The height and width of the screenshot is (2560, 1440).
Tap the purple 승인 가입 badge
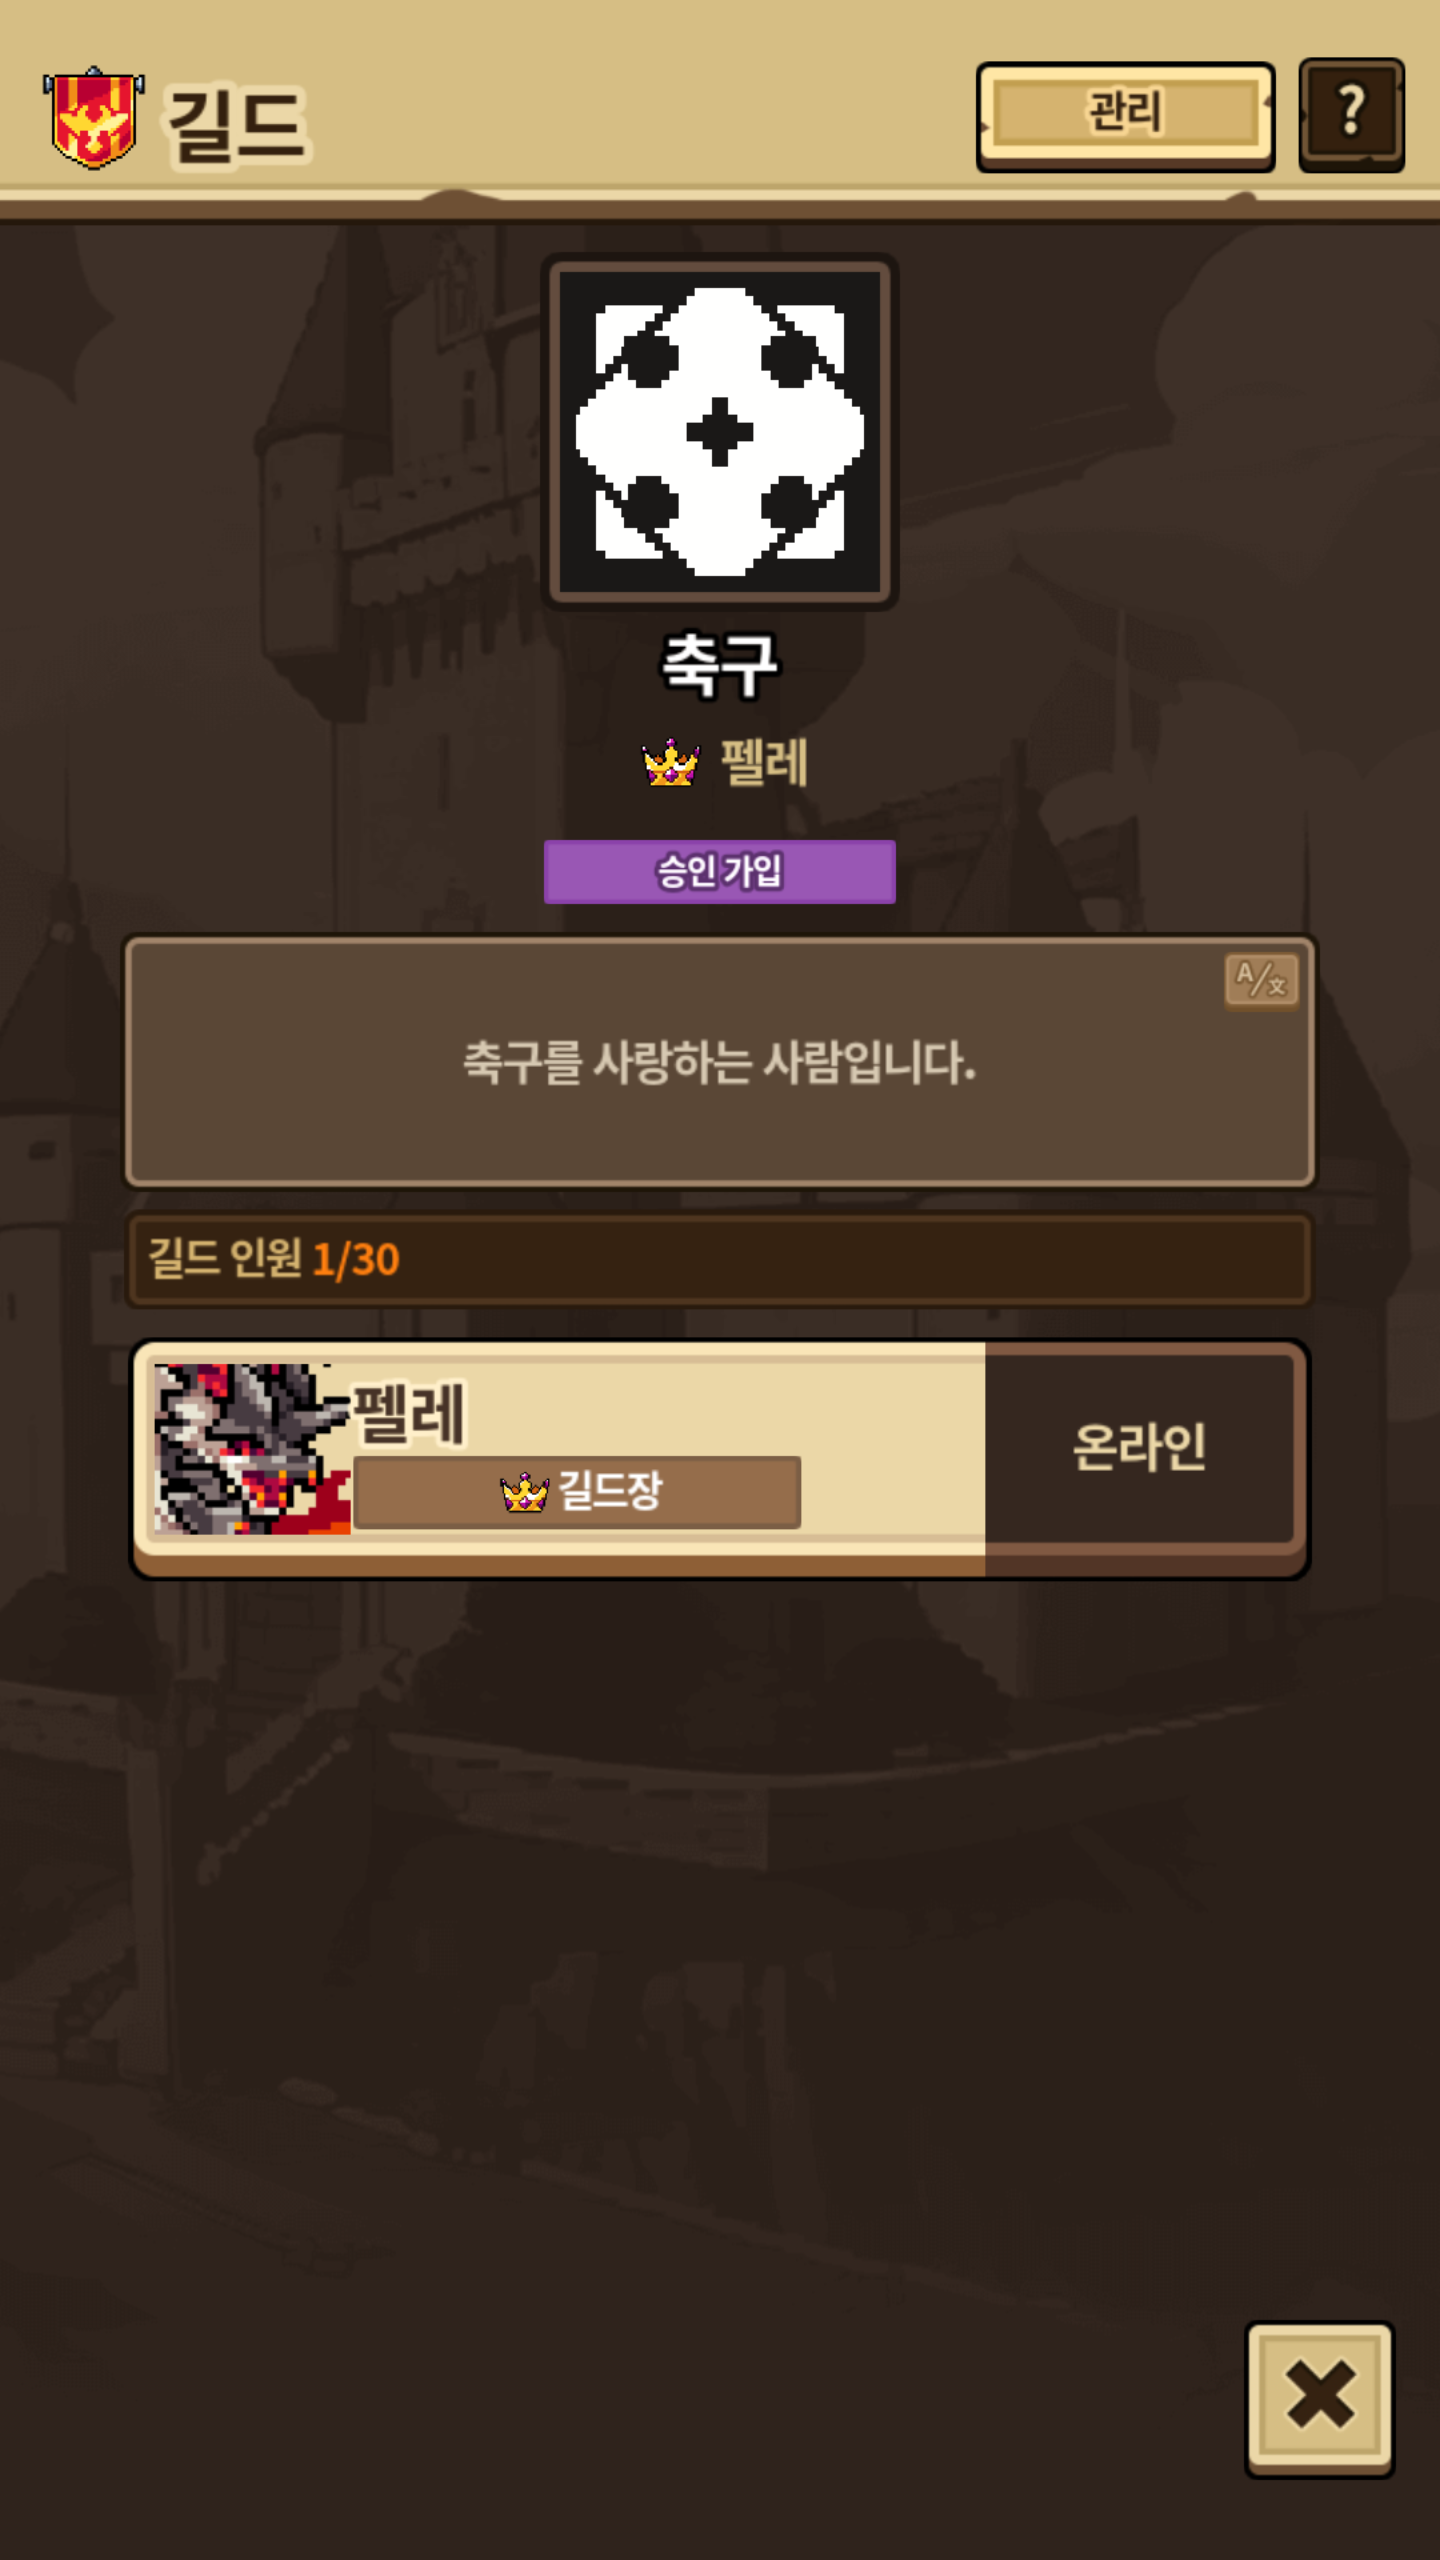pos(720,871)
